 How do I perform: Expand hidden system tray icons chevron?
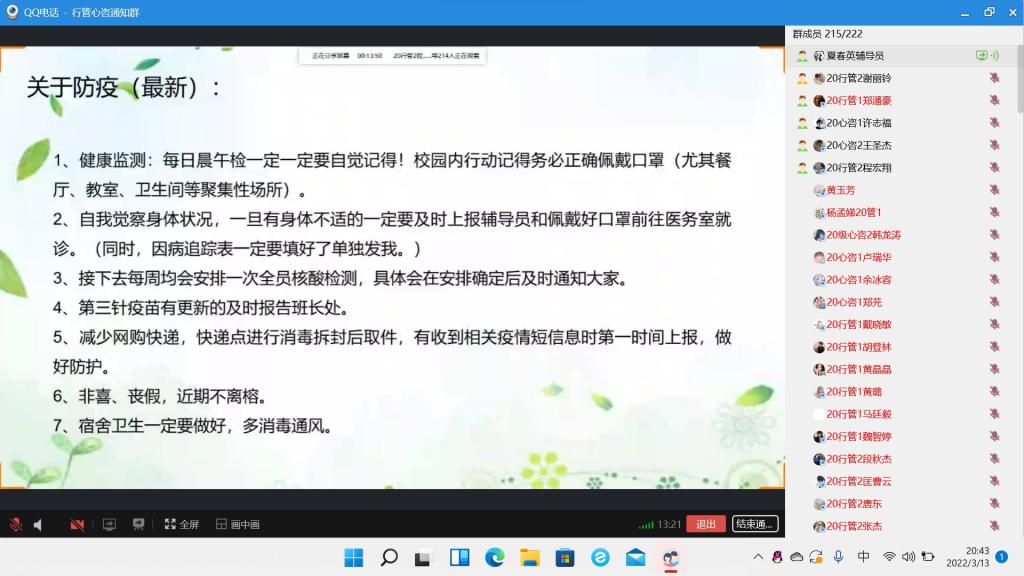(759, 557)
